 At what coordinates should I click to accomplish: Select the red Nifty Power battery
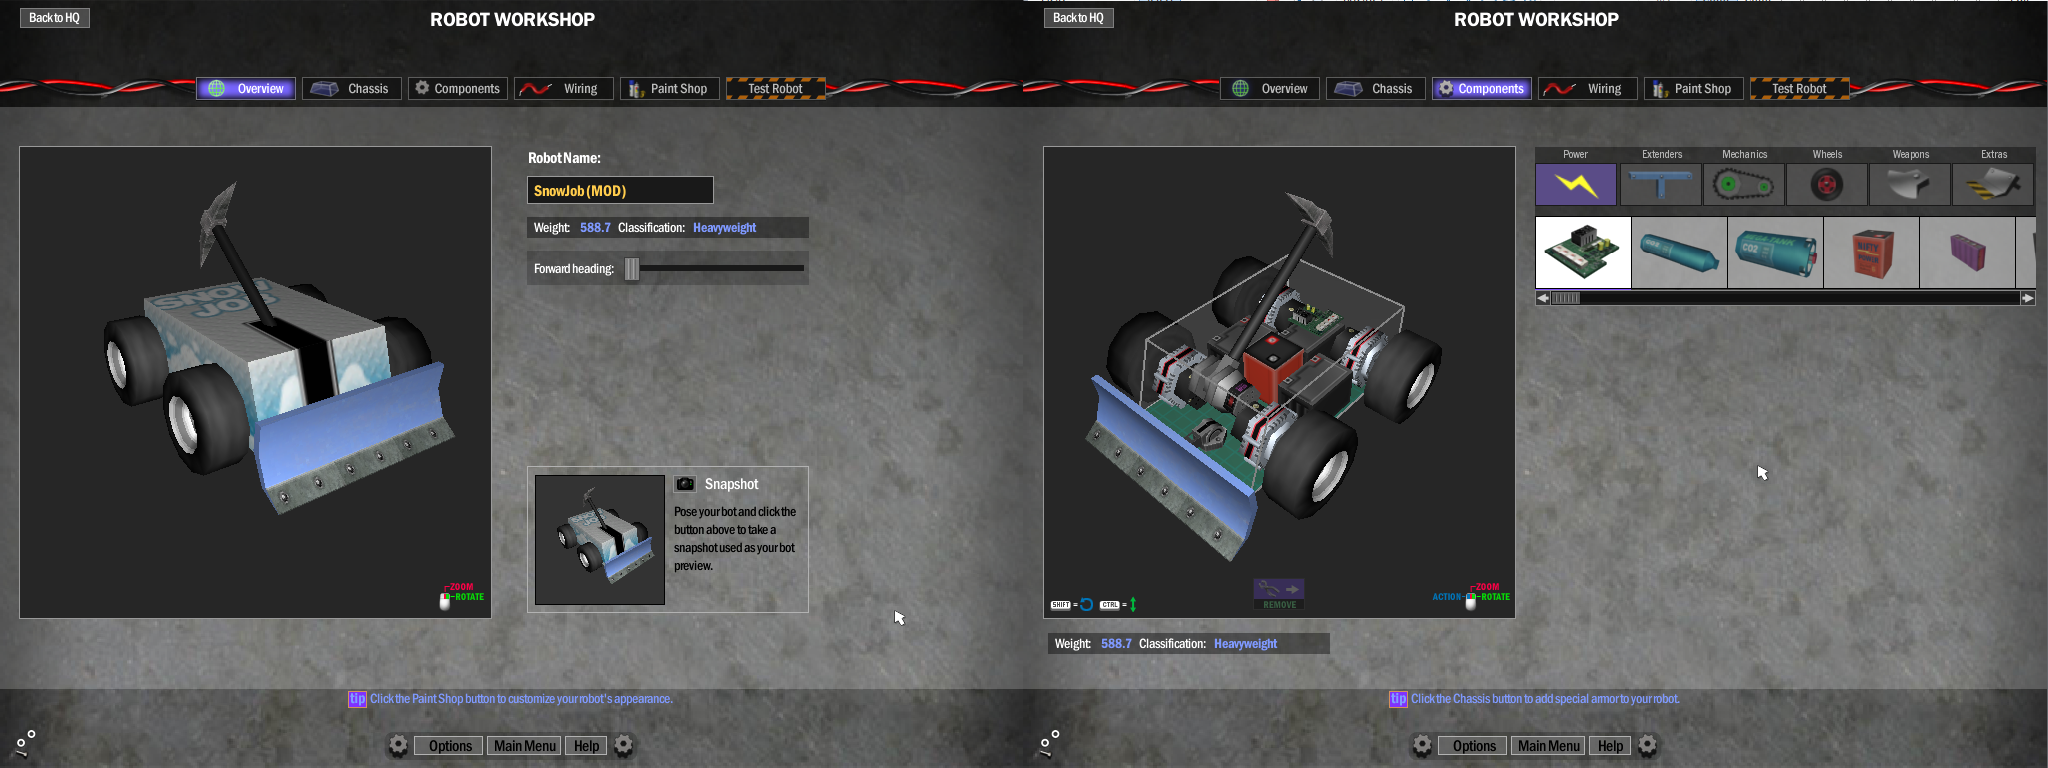(x=1870, y=252)
